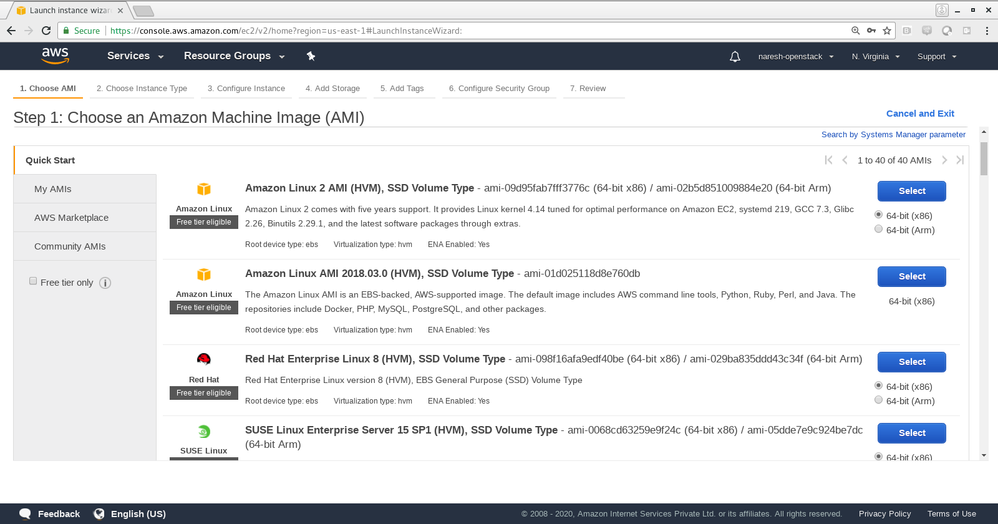The width and height of the screenshot is (998, 524).
Task: Click the AWS logo home icon
Action: coord(55,56)
